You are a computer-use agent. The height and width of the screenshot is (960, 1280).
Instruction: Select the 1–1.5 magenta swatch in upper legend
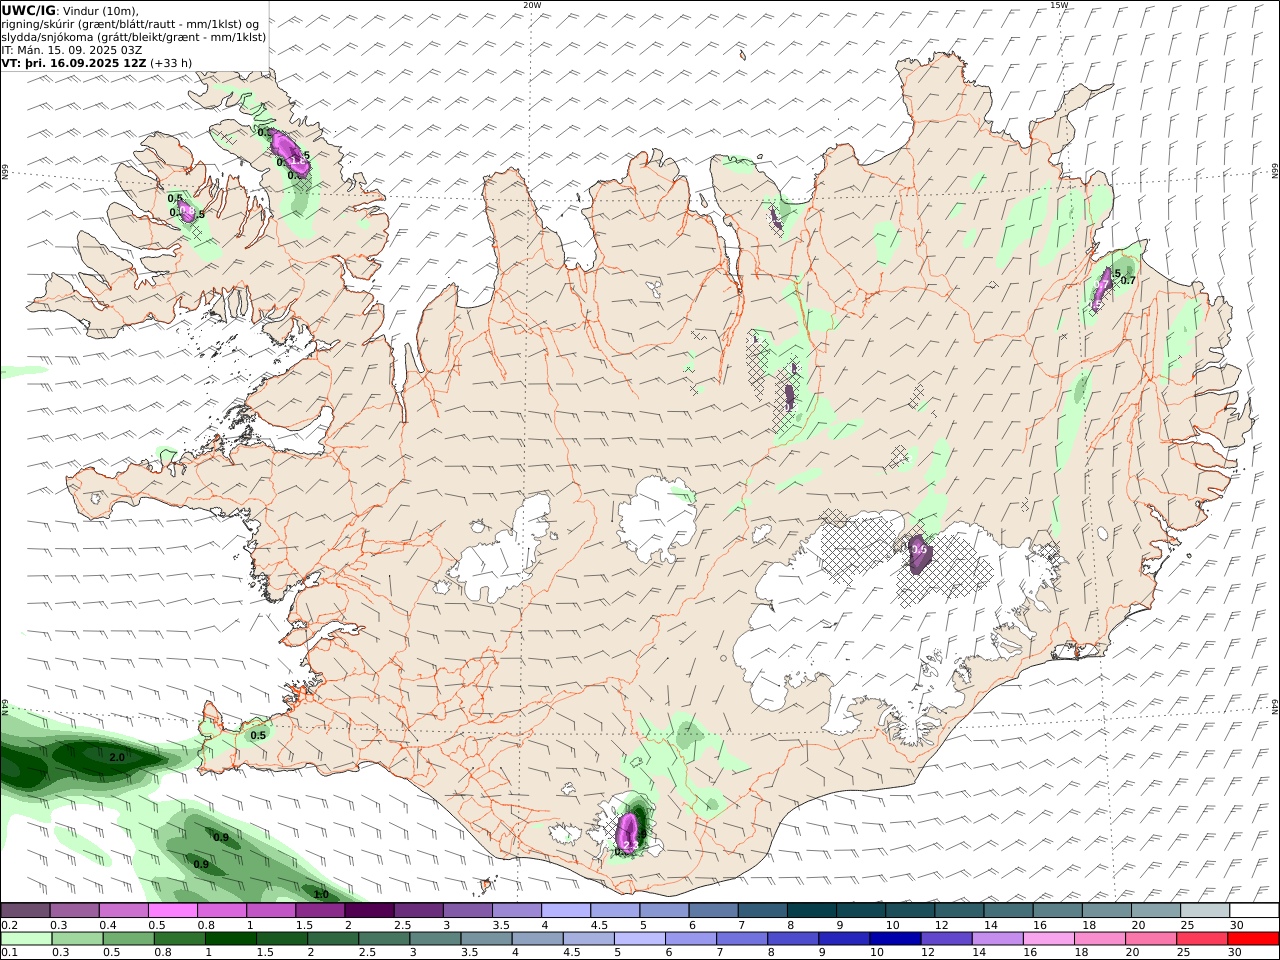coord(270,911)
